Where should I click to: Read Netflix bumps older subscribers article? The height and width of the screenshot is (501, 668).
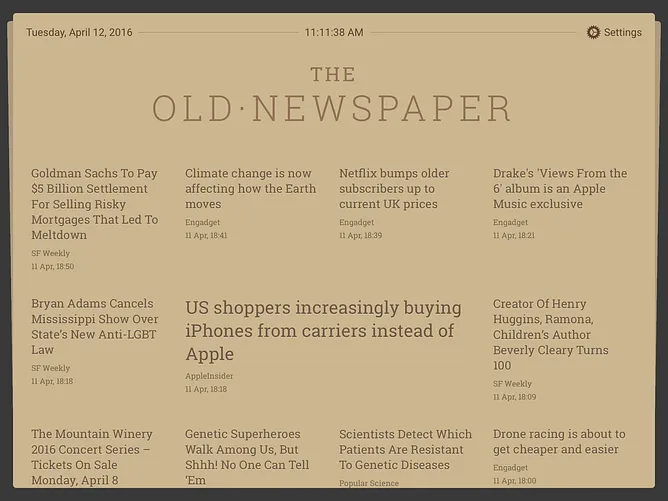click(394, 189)
